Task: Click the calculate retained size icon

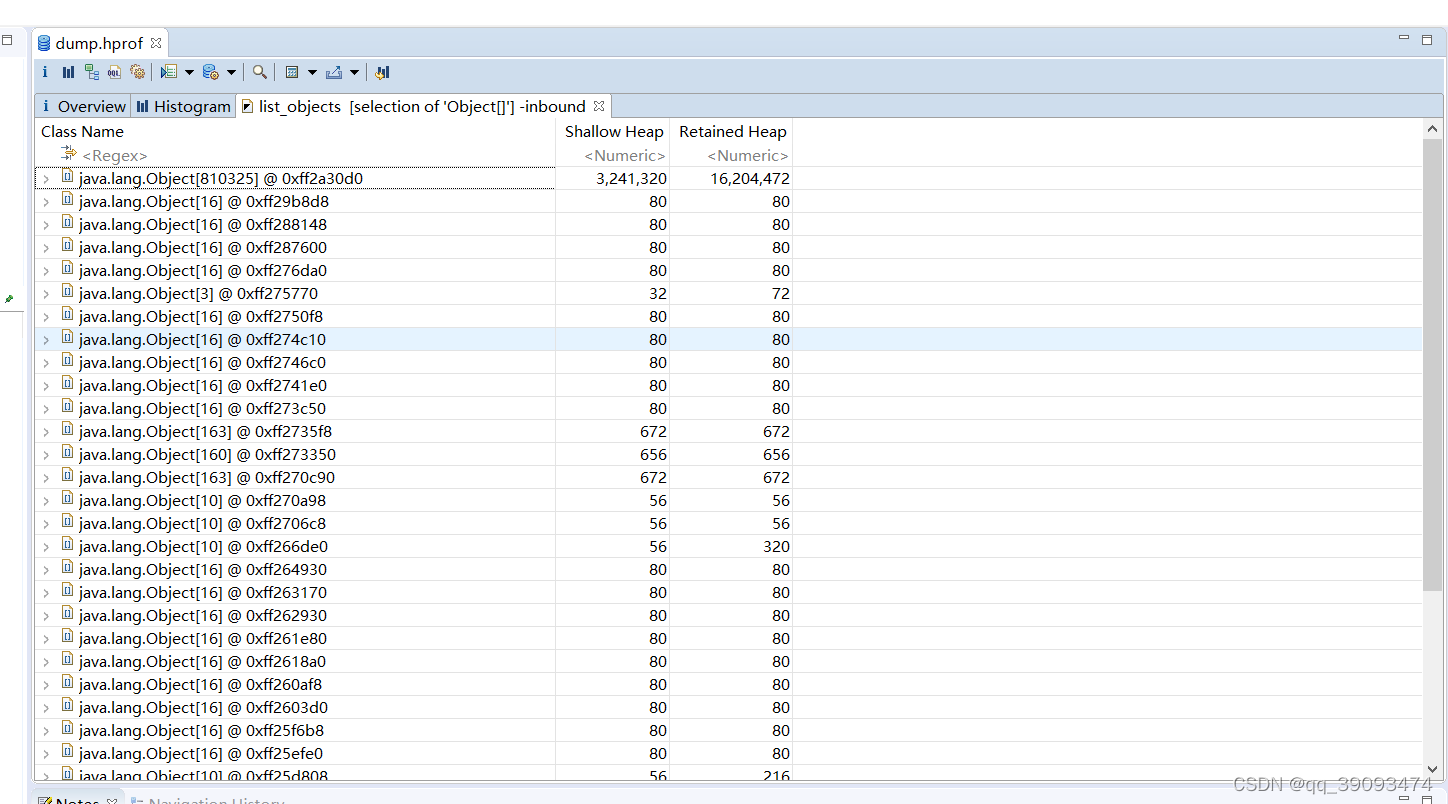Action: click(x=292, y=72)
